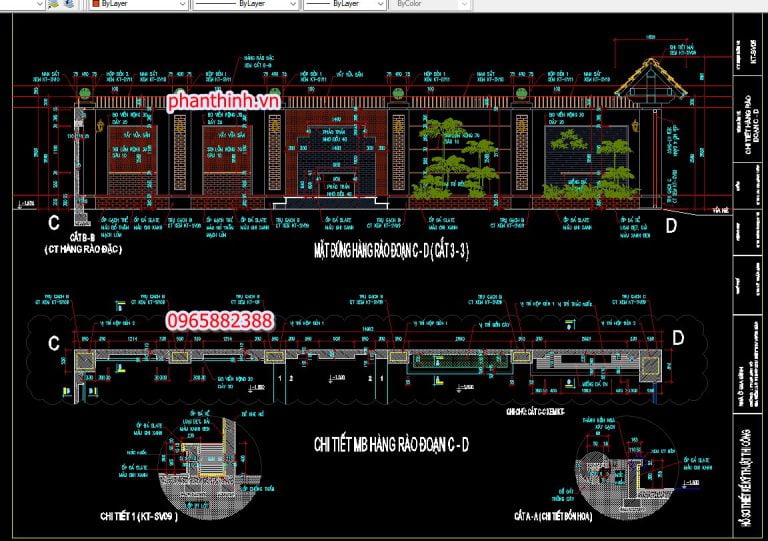This screenshot has width=768, height=541.
Task: Open the linetype control ByLayer dropdown
Action: (245, 4)
